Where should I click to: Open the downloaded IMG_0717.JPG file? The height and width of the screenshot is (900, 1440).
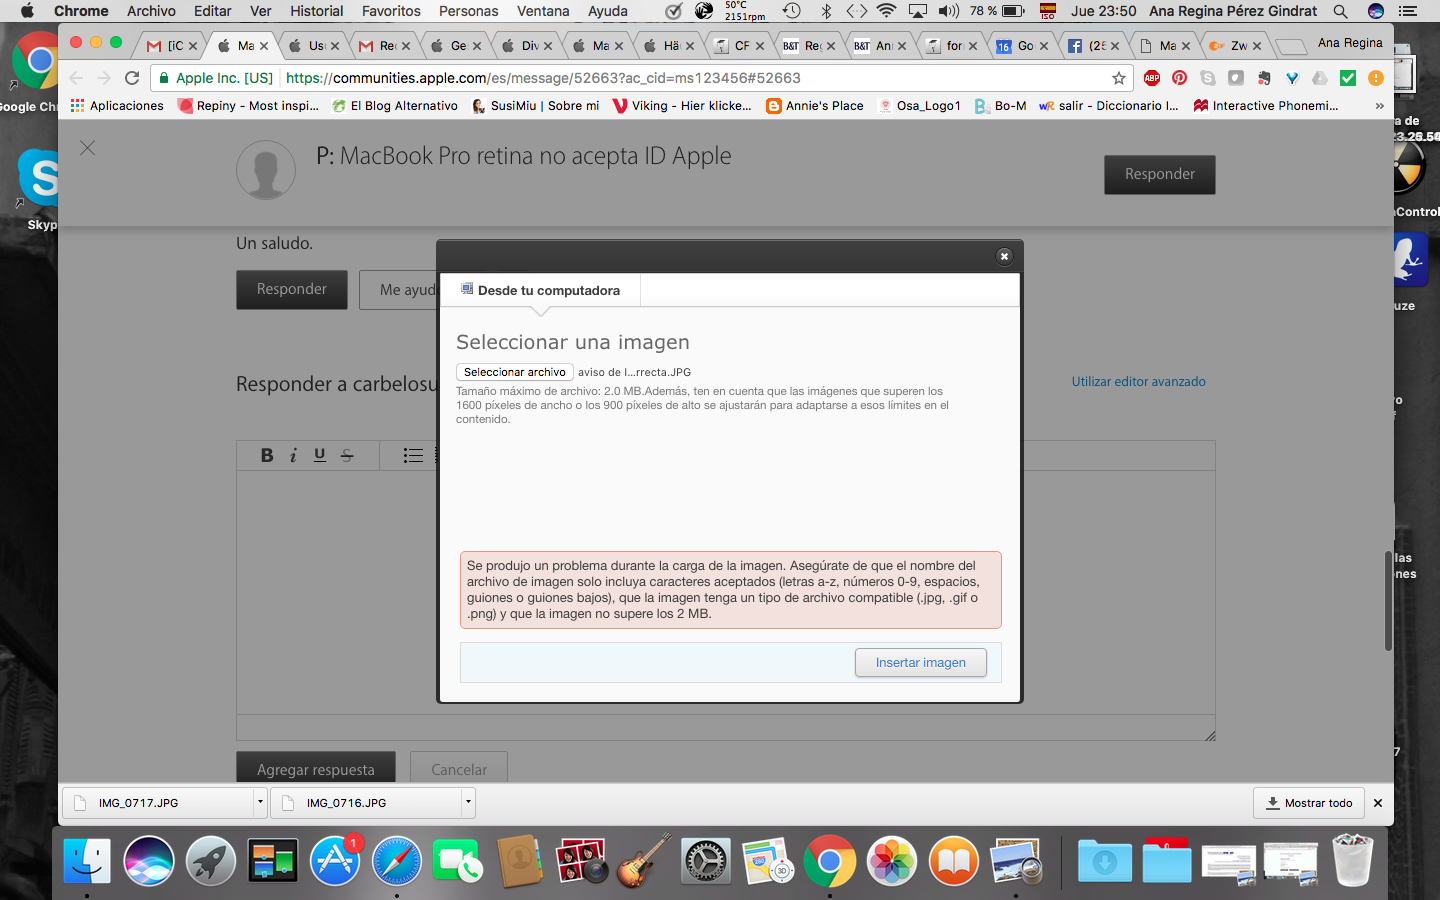coord(160,803)
